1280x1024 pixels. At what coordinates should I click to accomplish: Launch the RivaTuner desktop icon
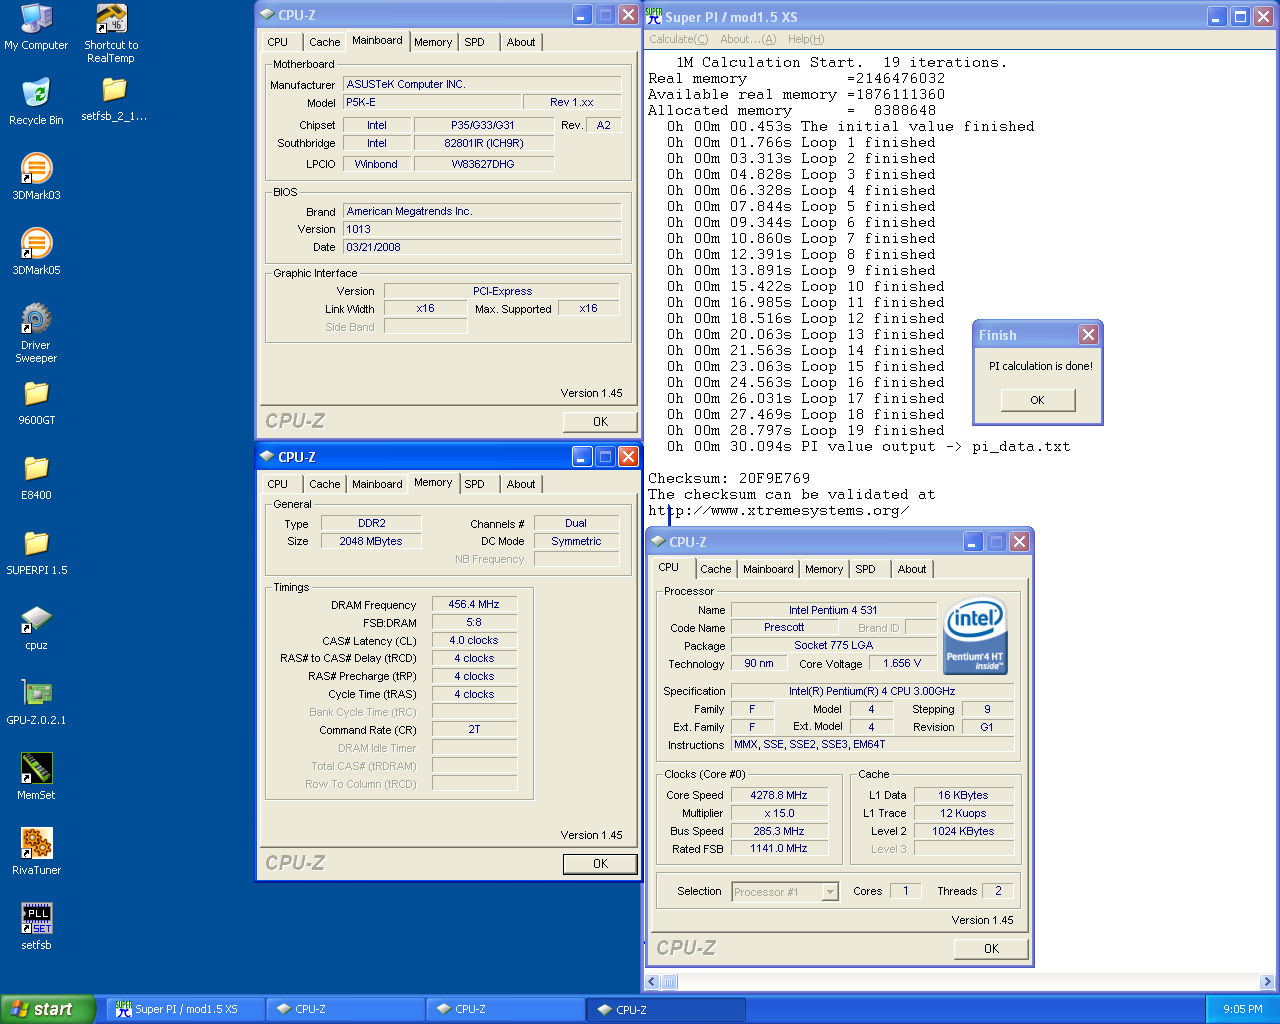tap(36, 852)
